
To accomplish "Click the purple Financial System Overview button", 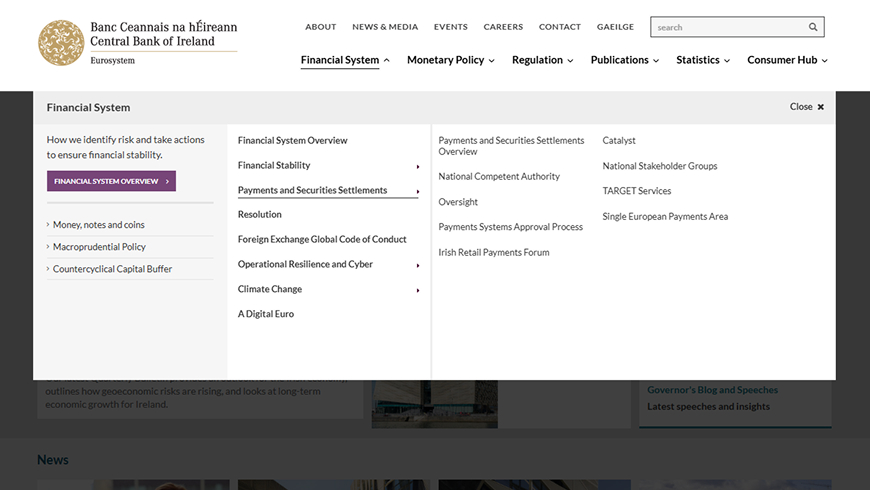I will (x=112, y=181).
